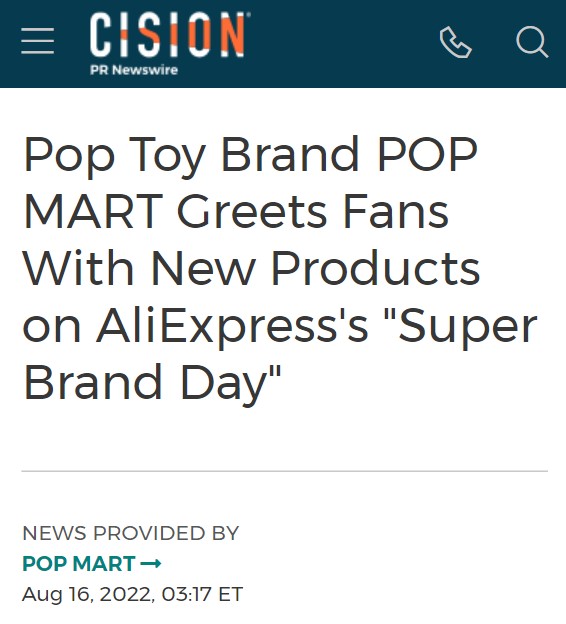Click "Brand Day" at the headline end

coord(152,383)
